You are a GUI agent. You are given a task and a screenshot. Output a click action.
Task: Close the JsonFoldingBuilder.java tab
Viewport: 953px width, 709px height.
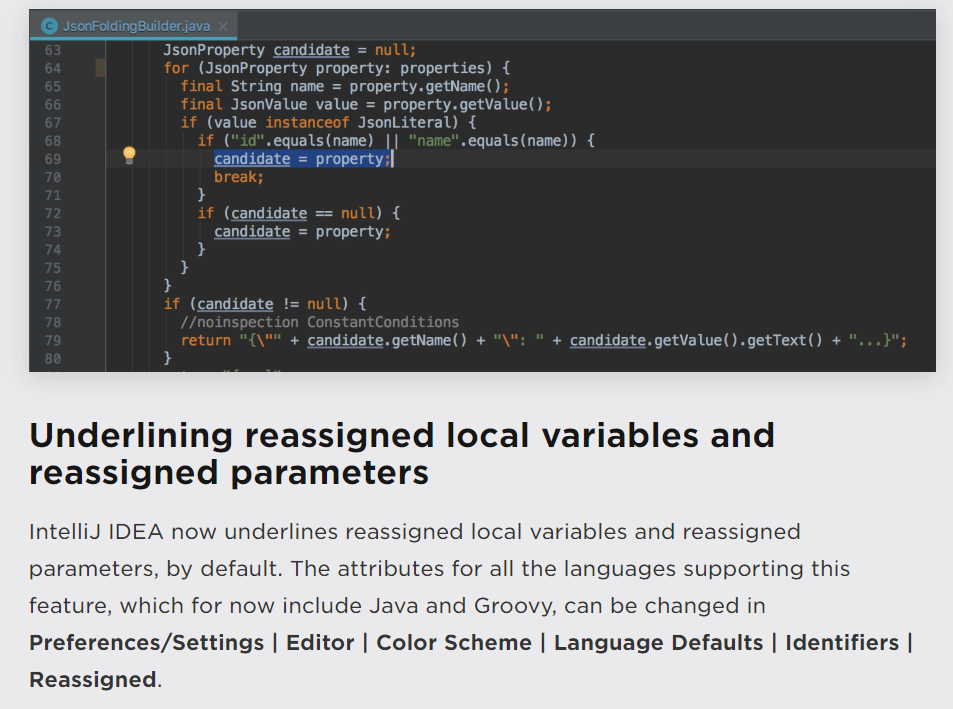click(223, 26)
